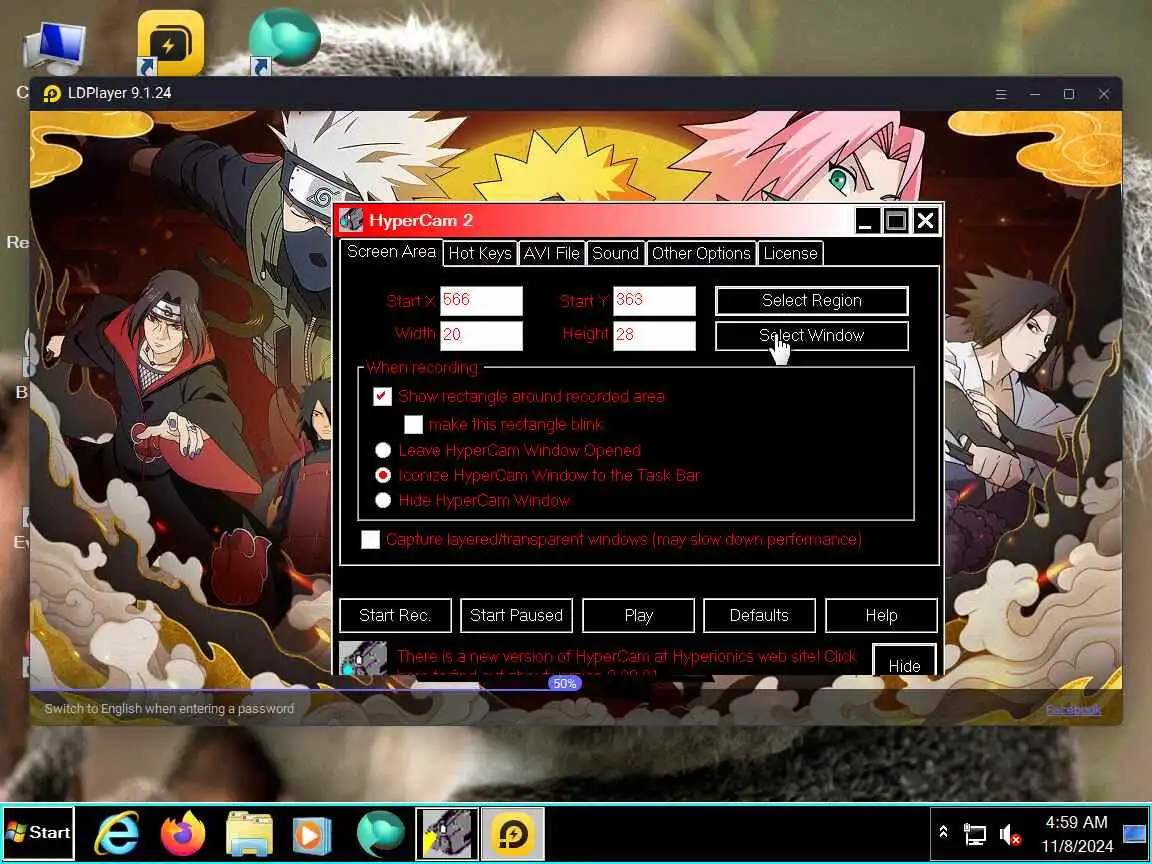
Task: Show hidden tray icons chevron
Action: [x=943, y=832]
